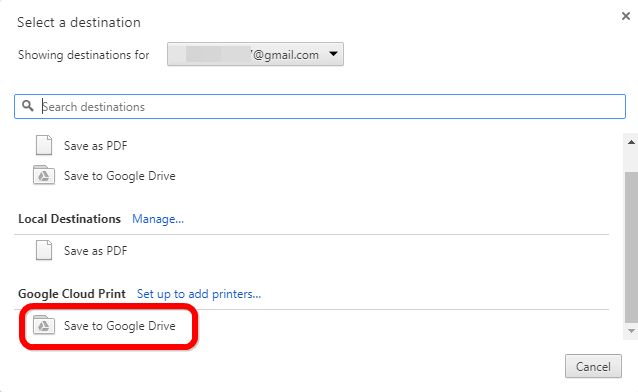
Task: Choose Save as PDF text under Local Destinations
Action: click(x=96, y=251)
